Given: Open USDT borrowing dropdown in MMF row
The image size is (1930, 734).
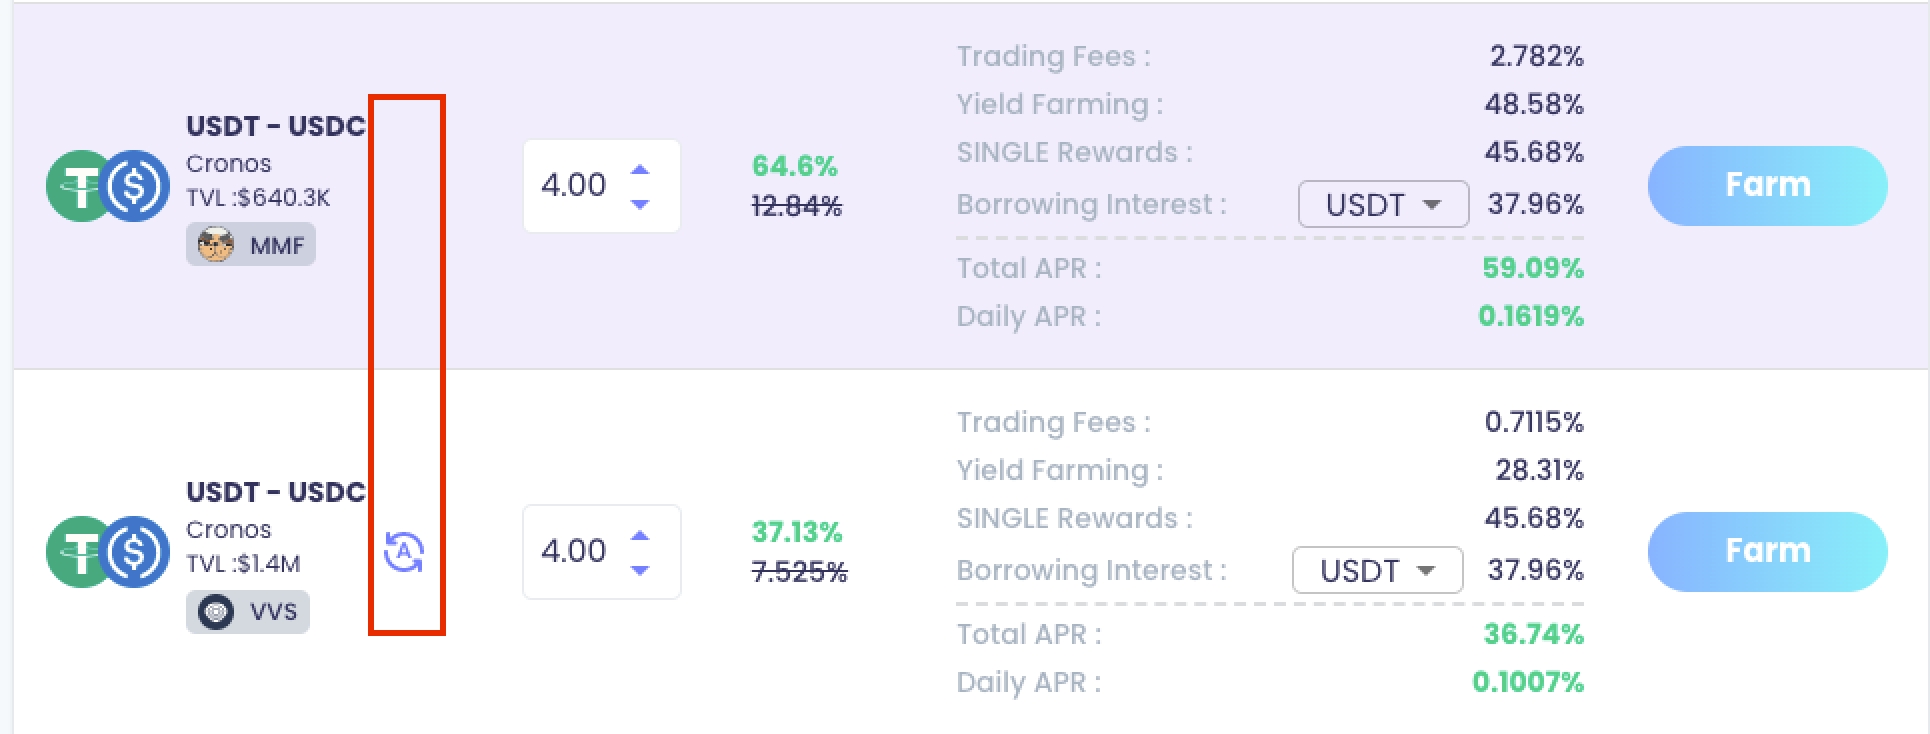Looking at the screenshot, I should point(1383,204).
